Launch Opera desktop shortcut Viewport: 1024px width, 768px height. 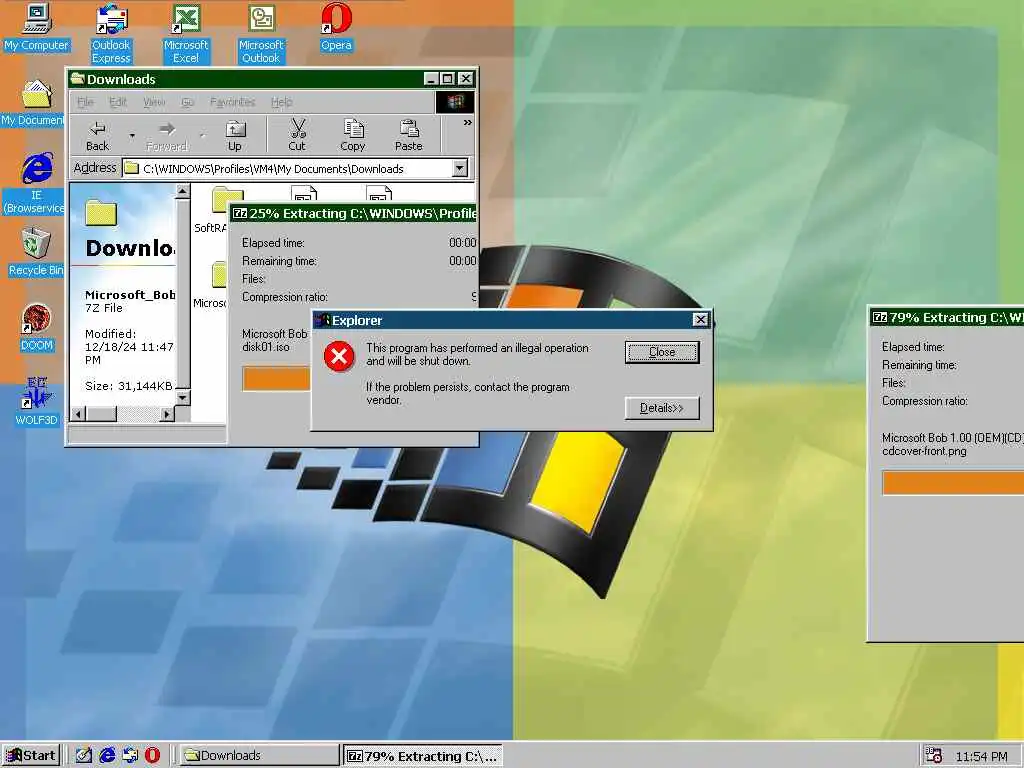(x=336, y=27)
